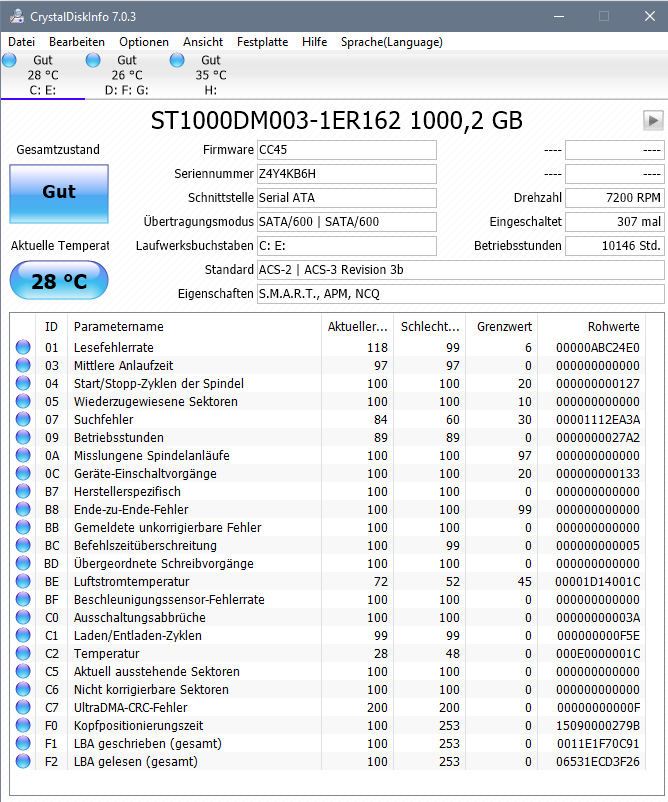
Task: Select raw value 00001D14001C
Action: [x=597, y=582]
